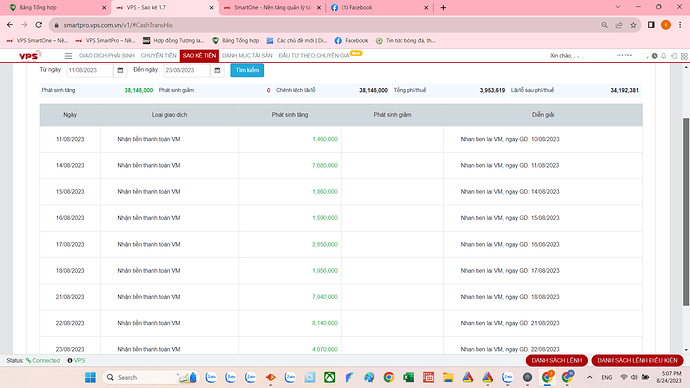
Task: Share this page via address bar icon
Action: (619, 25)
